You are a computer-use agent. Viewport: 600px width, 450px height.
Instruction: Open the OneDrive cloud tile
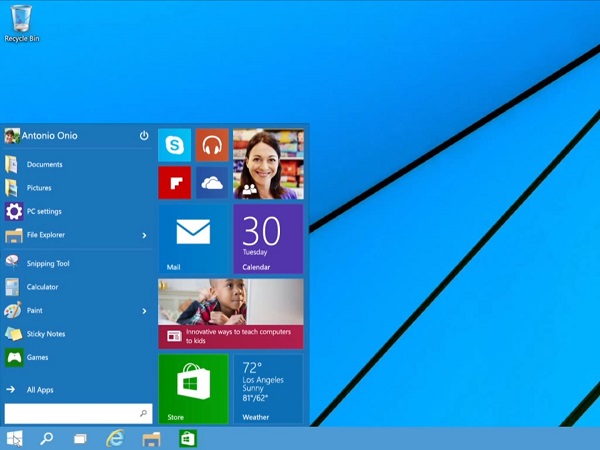click(212, 183)
